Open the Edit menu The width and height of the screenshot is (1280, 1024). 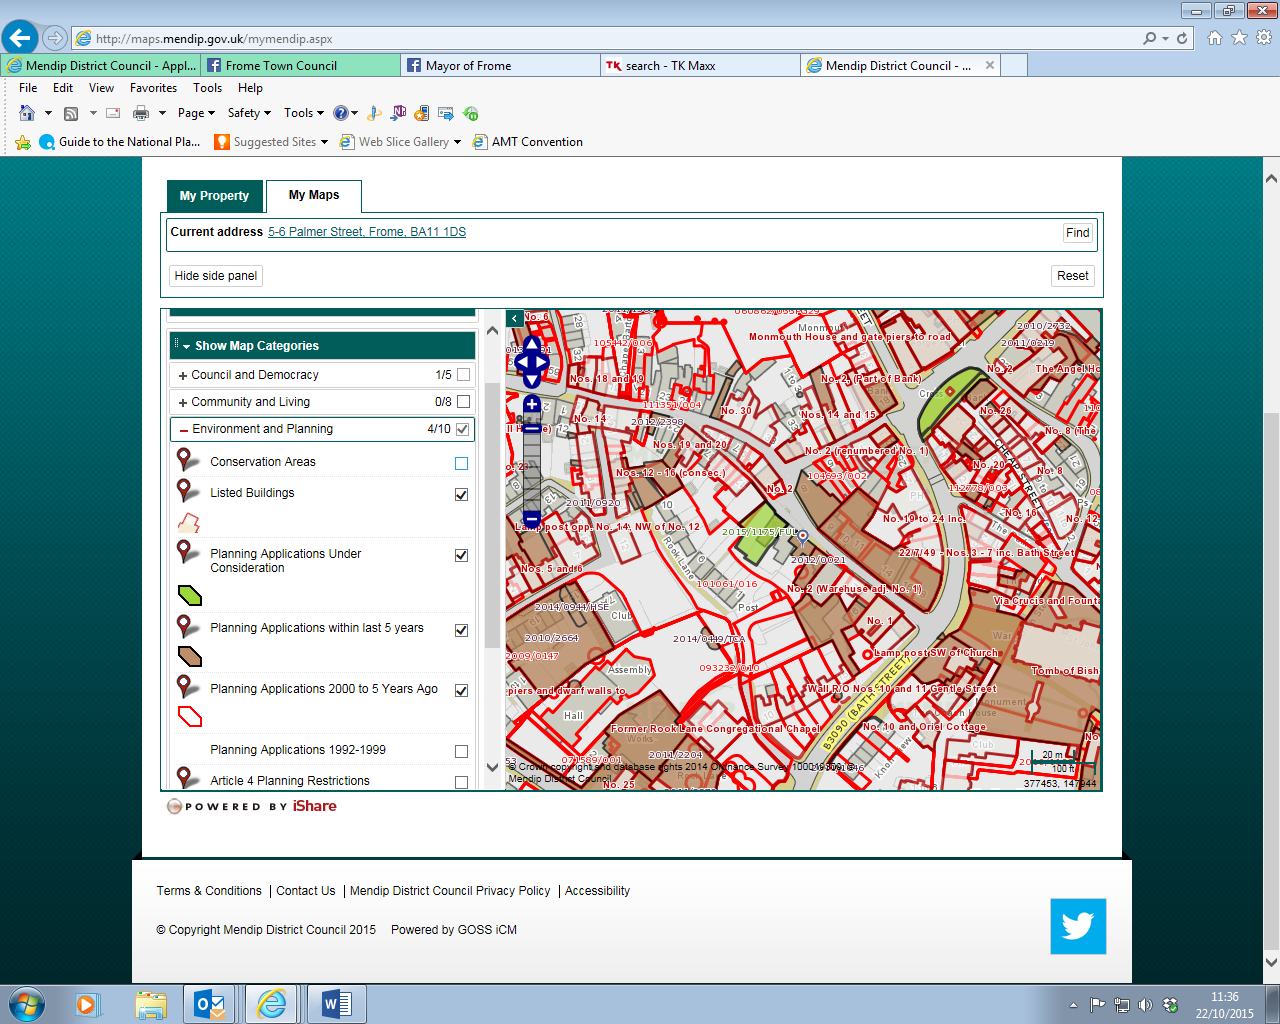tap(63, 88)
